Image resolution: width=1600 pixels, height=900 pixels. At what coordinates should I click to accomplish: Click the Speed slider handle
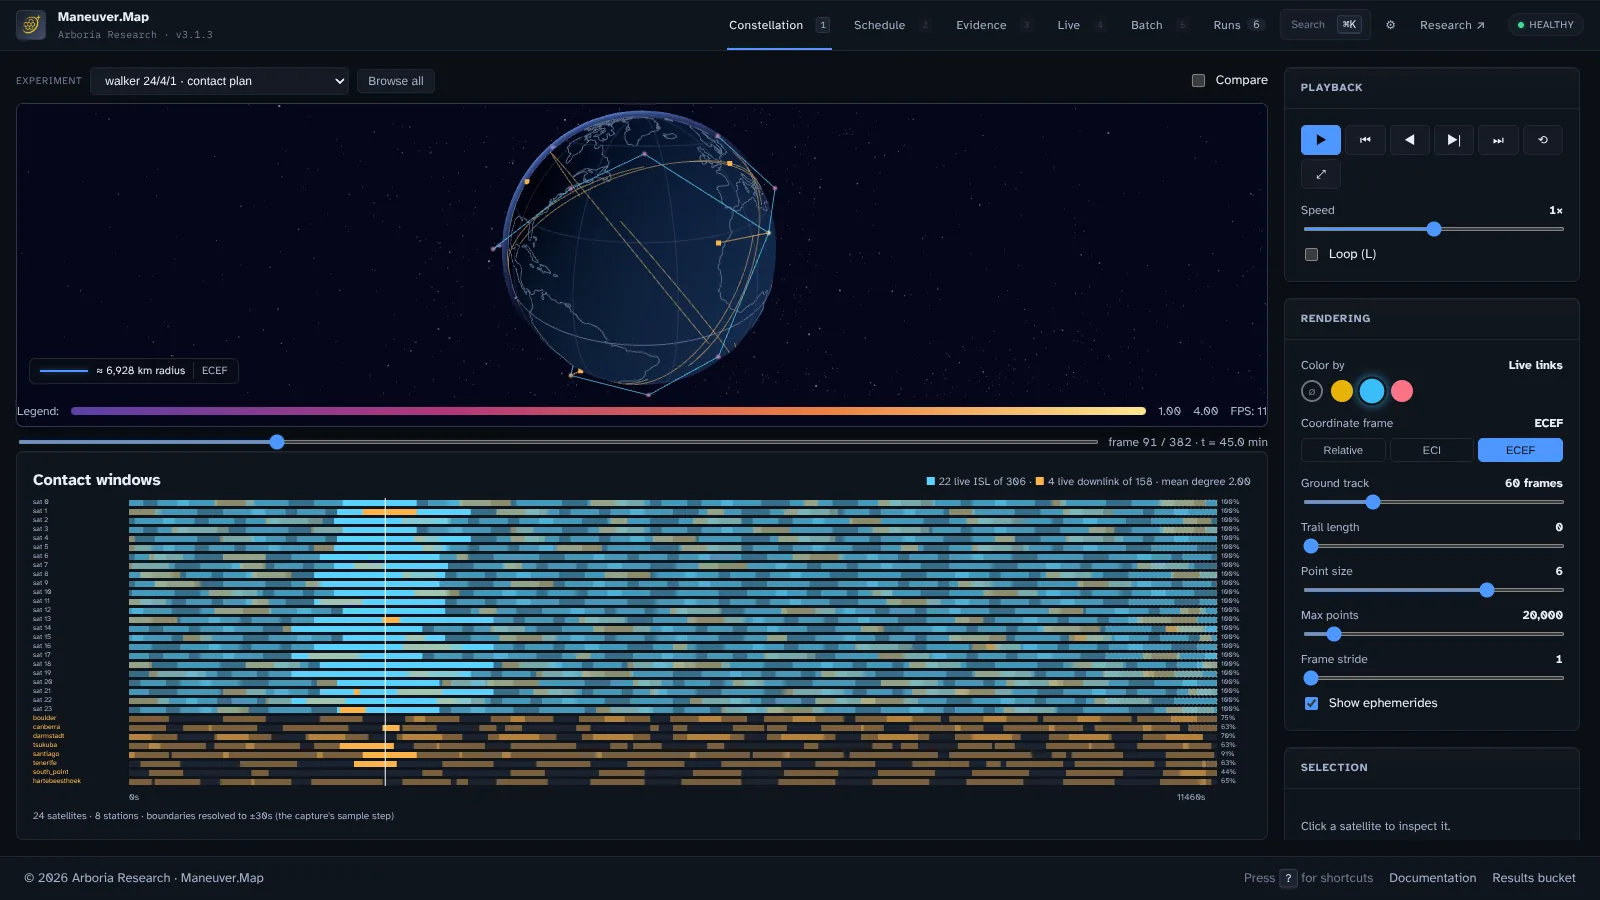(1434, 229)
